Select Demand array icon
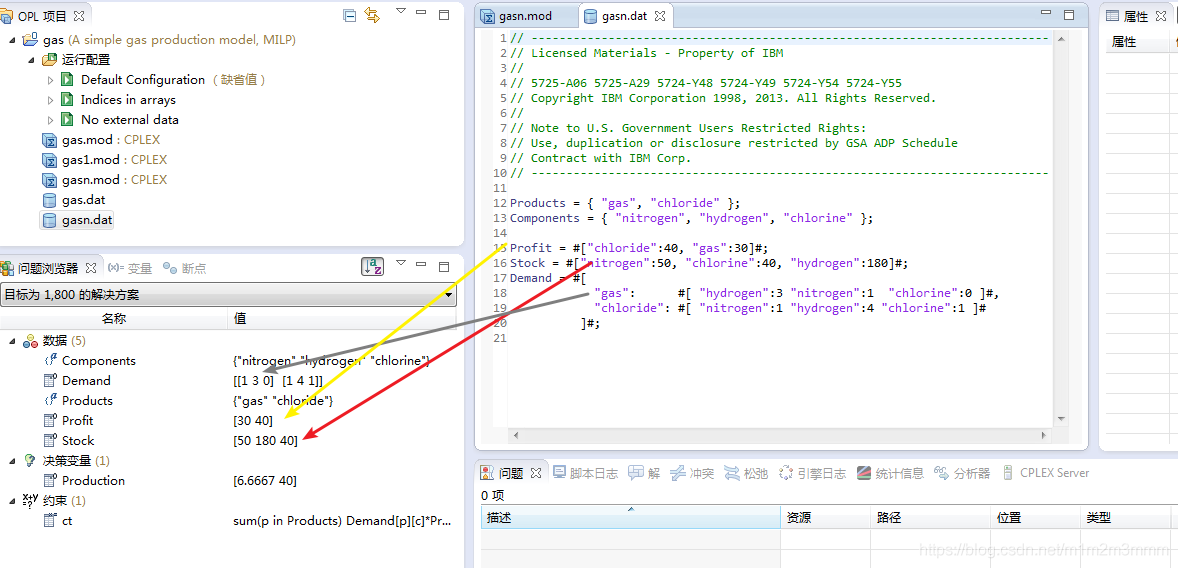 pyautogui.click(x=50, y=380)
